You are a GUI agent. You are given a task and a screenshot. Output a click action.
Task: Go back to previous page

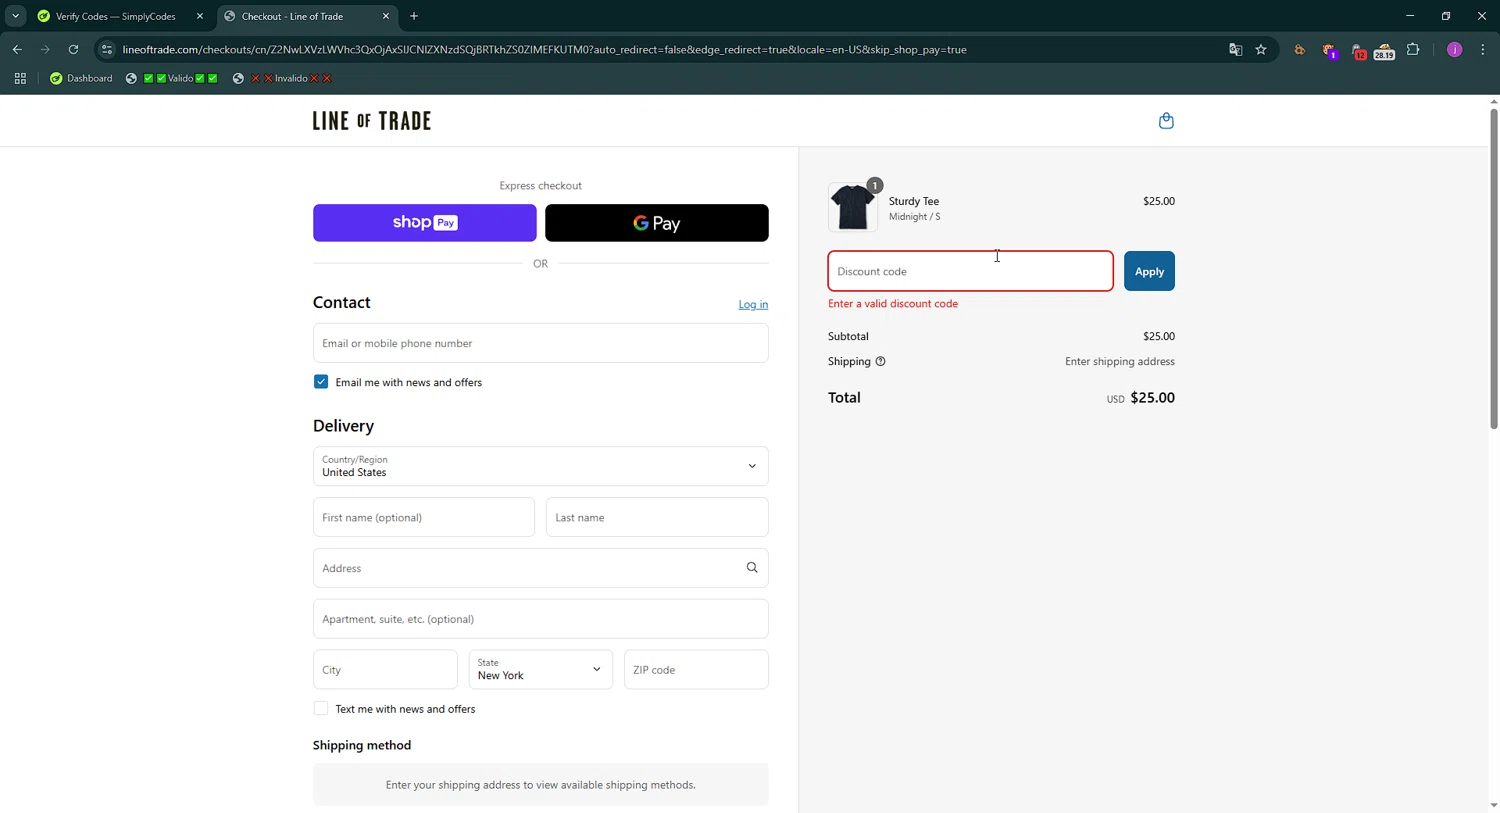(17, 49)
